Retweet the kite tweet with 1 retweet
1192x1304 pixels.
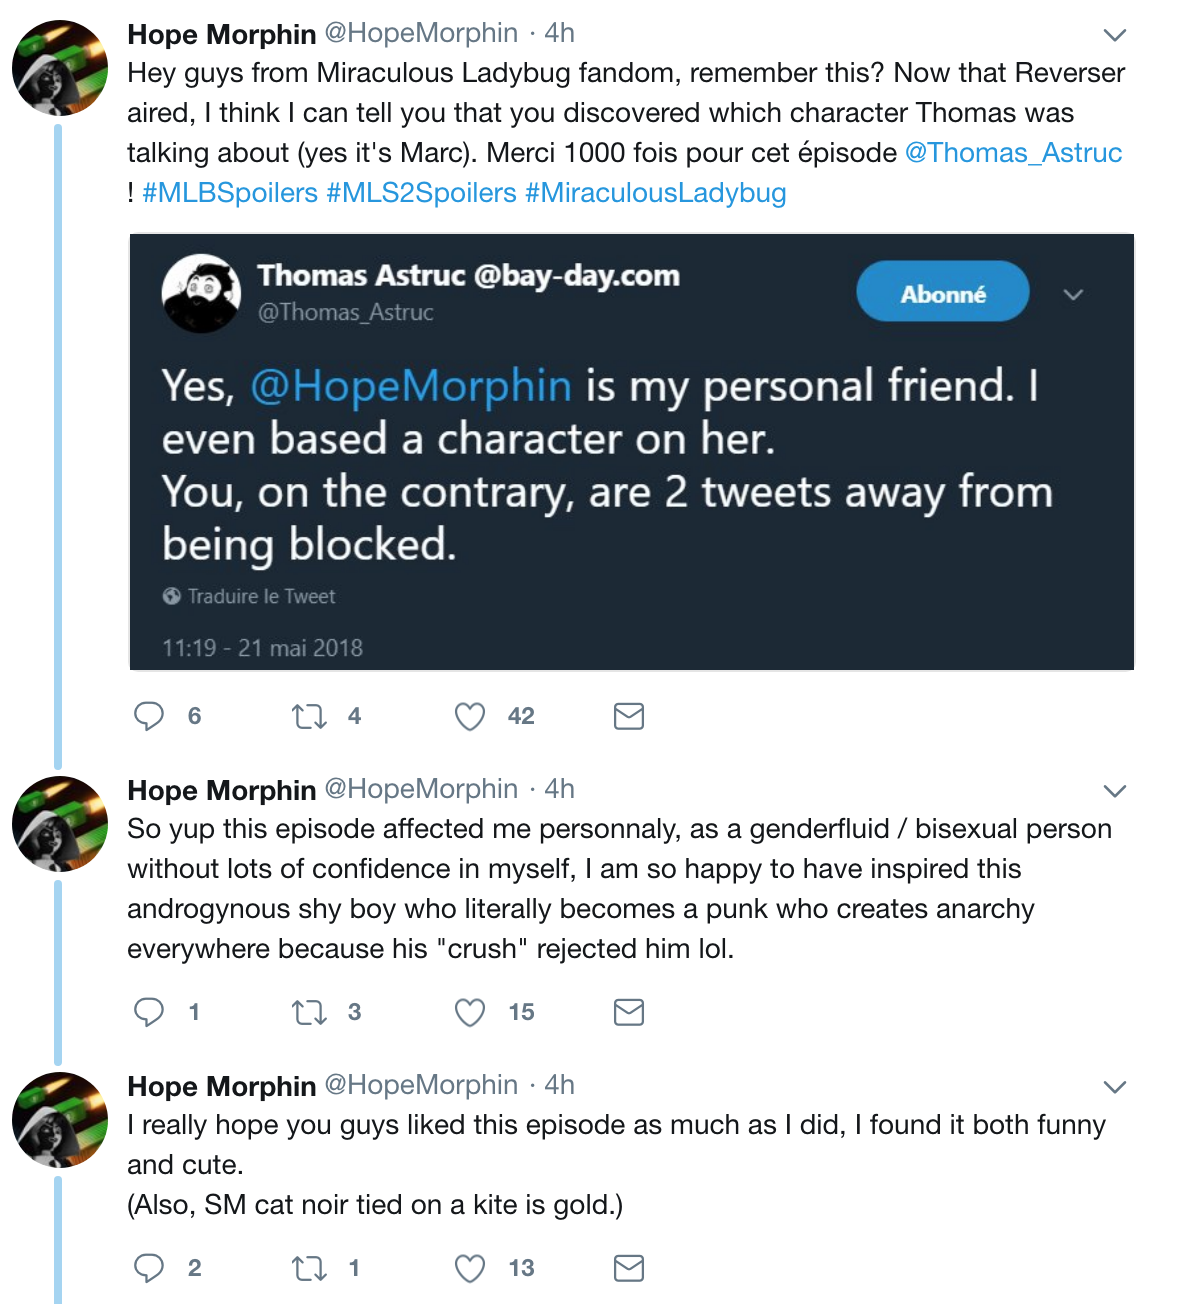click(309, 1268)
